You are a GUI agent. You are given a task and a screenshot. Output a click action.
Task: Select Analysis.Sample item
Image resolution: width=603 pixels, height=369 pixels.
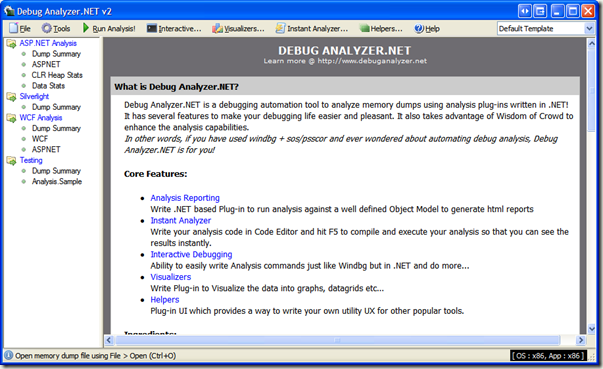57,181
